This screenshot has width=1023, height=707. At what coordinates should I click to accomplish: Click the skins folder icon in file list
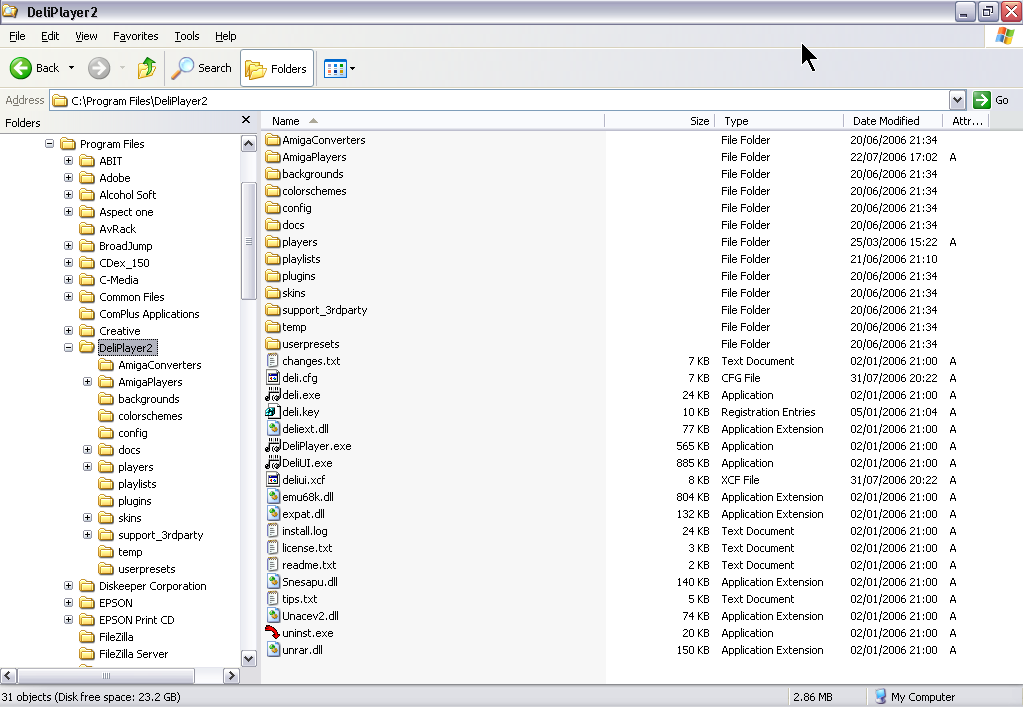pyautogui.click(x=273, y=293)
